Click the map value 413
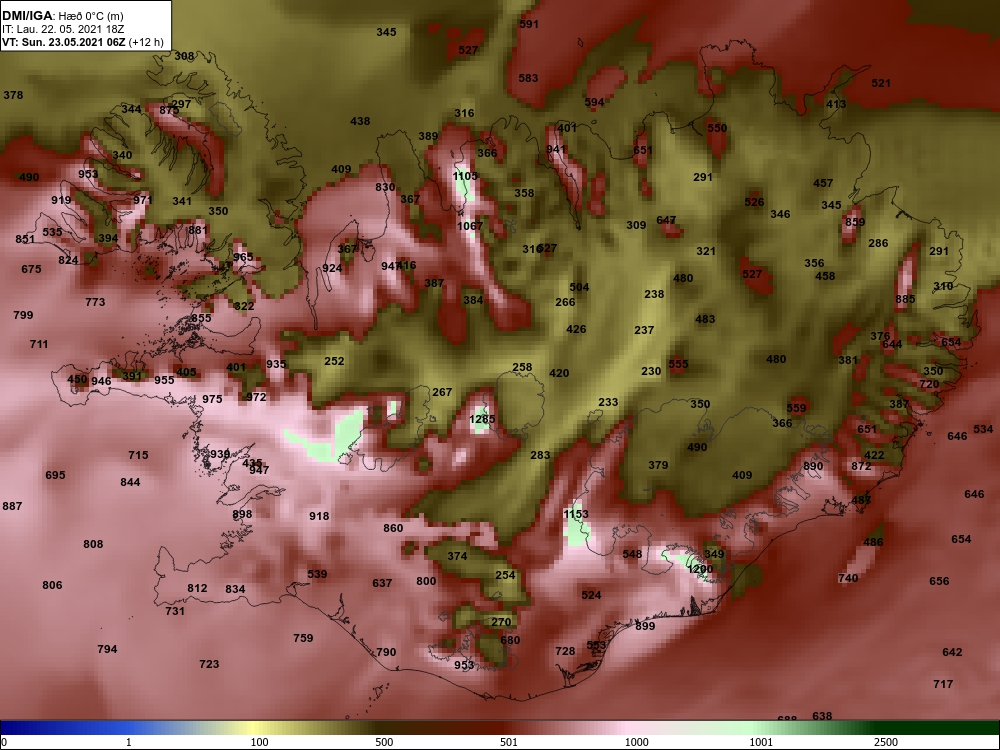The height and width of the screenshot is (750, 1000). [835, 105]
